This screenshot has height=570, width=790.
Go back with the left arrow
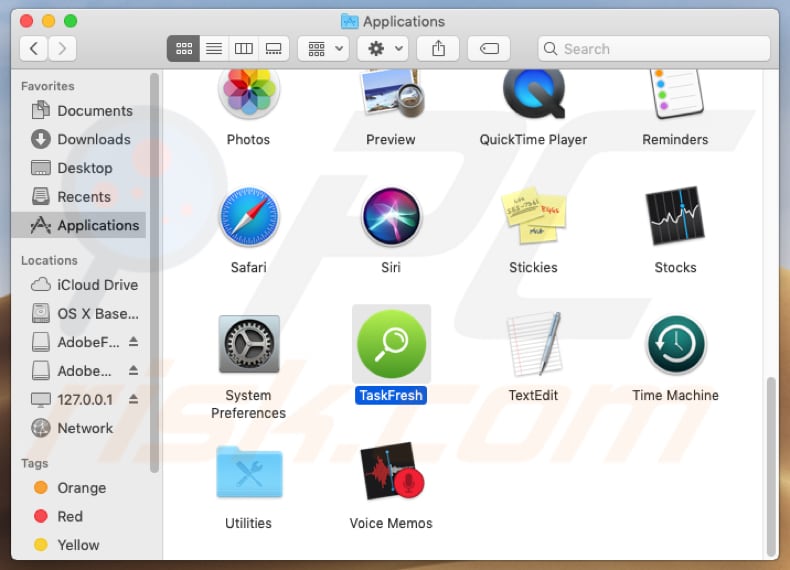coord(34,49)
